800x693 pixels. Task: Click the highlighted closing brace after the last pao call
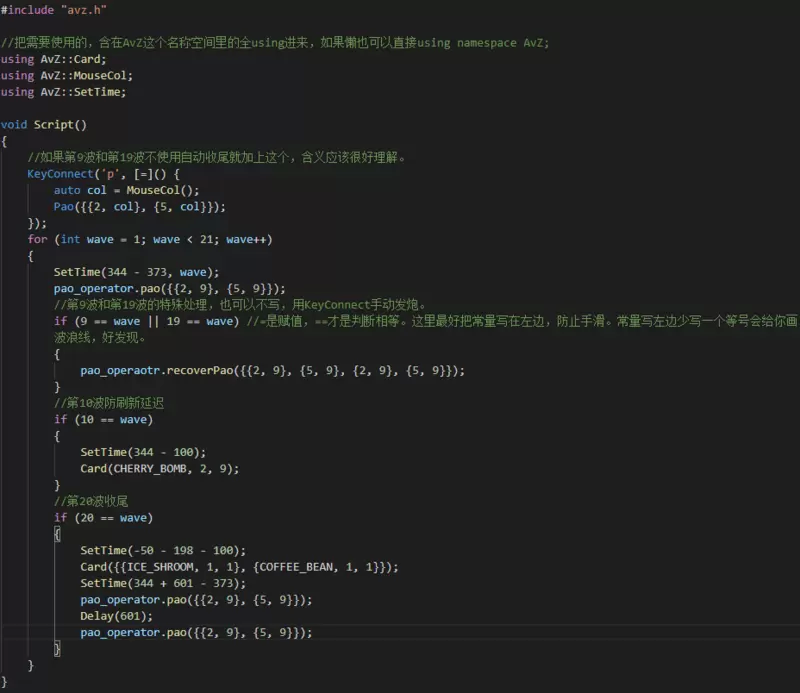coord(57,649)
